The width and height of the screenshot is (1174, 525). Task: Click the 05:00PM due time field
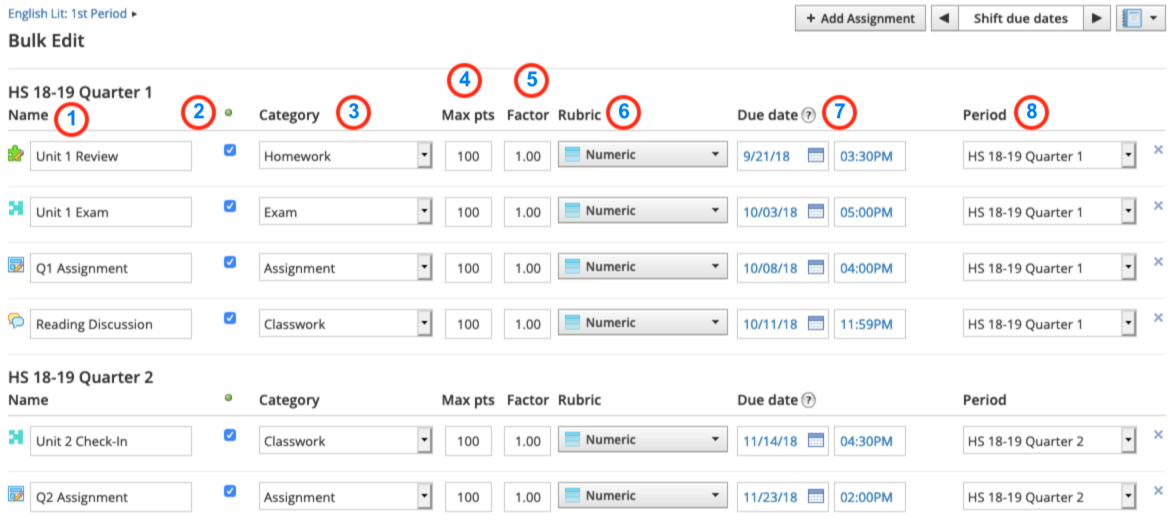[x=869, y=212]
